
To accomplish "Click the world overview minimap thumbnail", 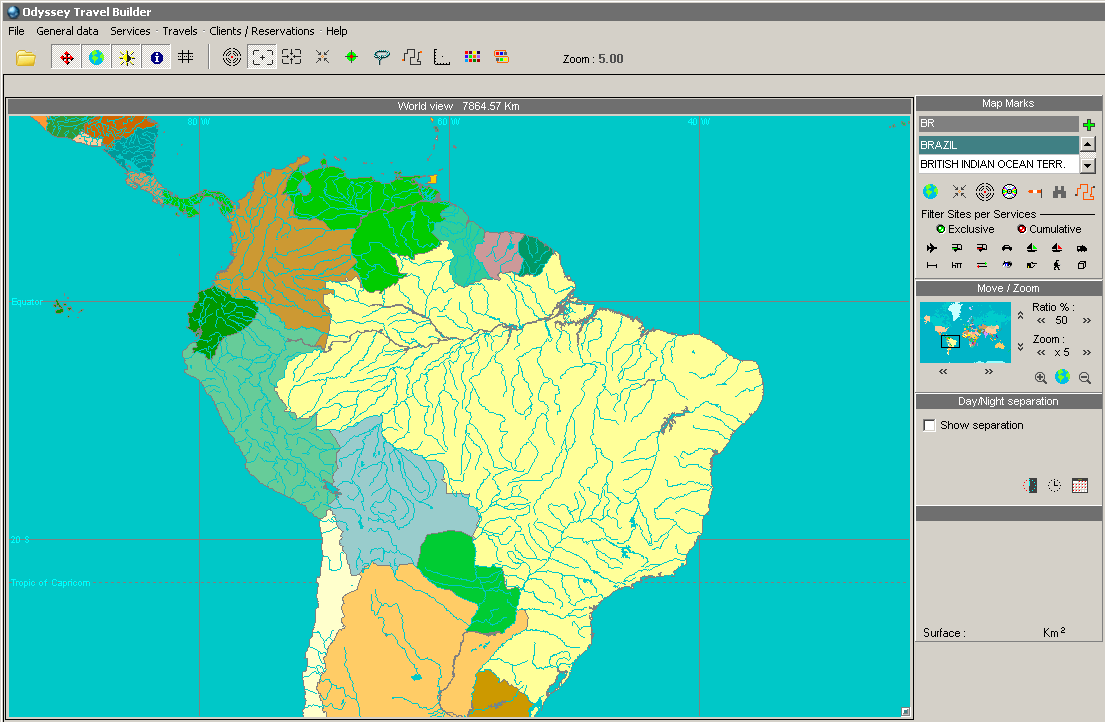I will (x=965, y=333).
